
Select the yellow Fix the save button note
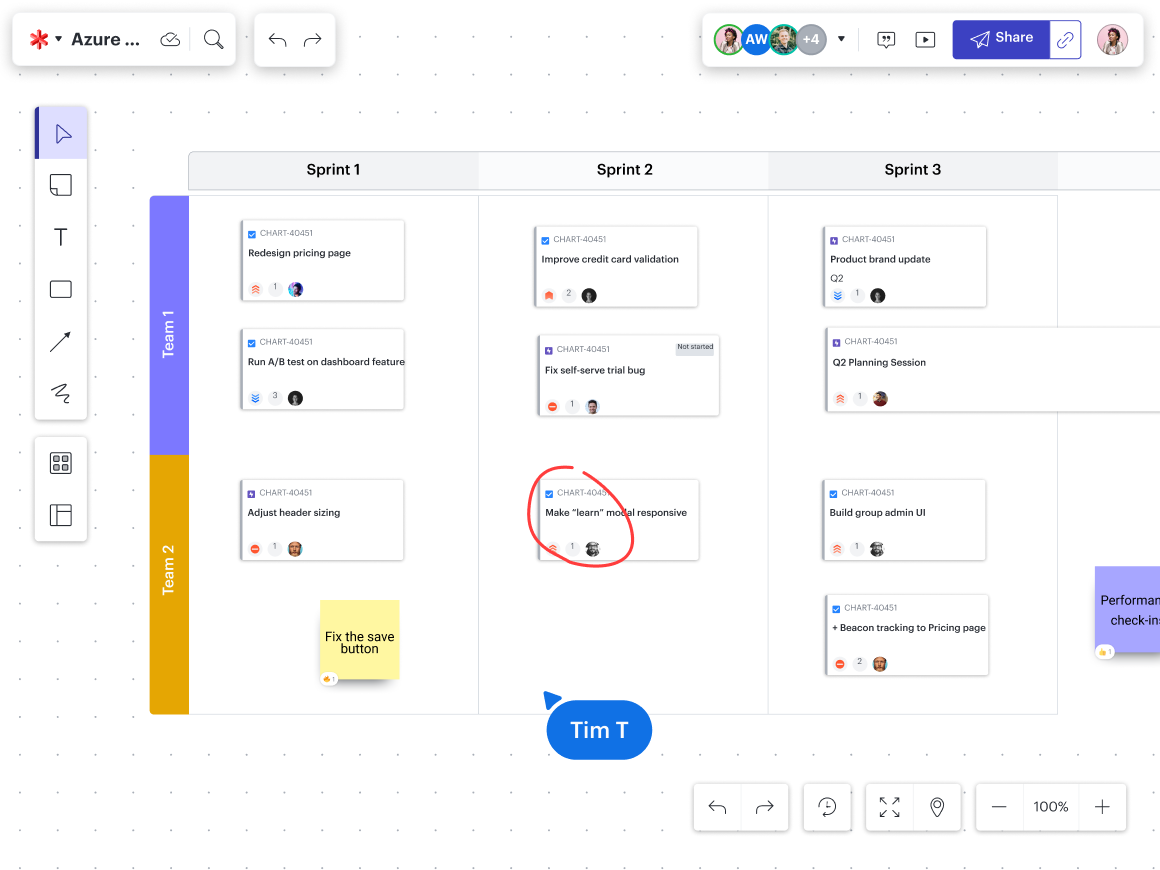coord(359,641)
